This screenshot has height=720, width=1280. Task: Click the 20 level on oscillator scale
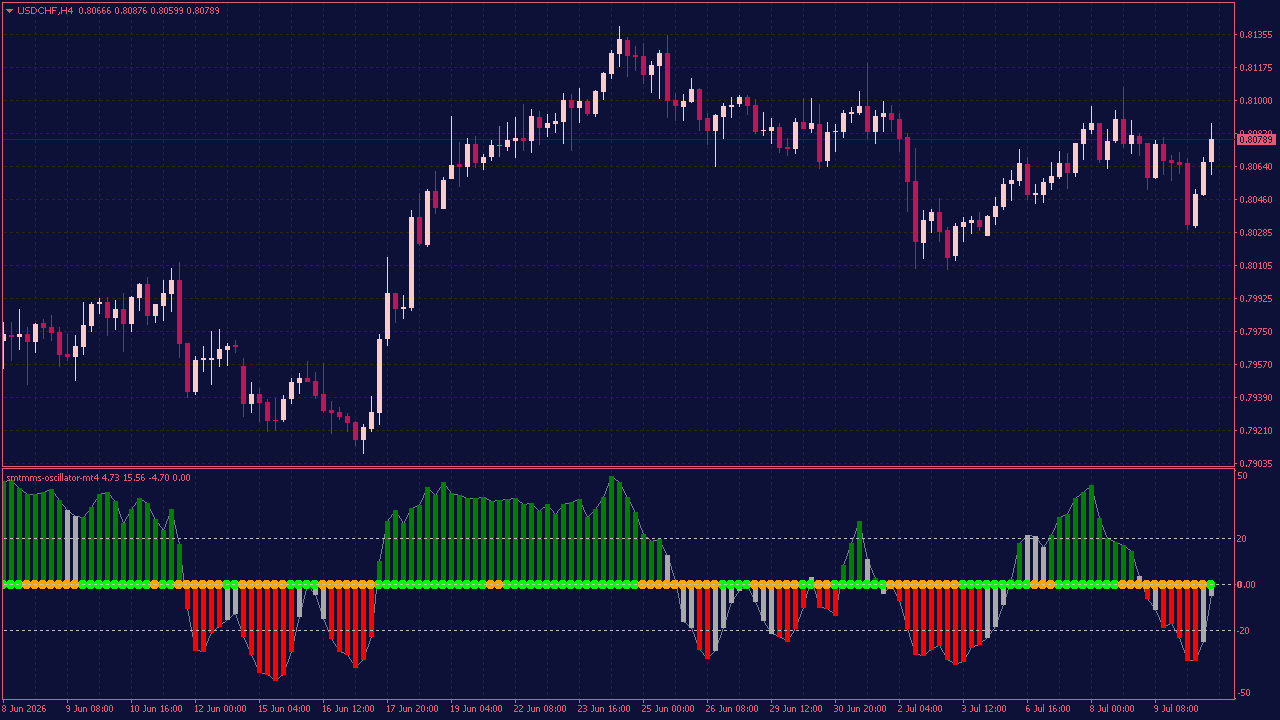click(1242, 539)
